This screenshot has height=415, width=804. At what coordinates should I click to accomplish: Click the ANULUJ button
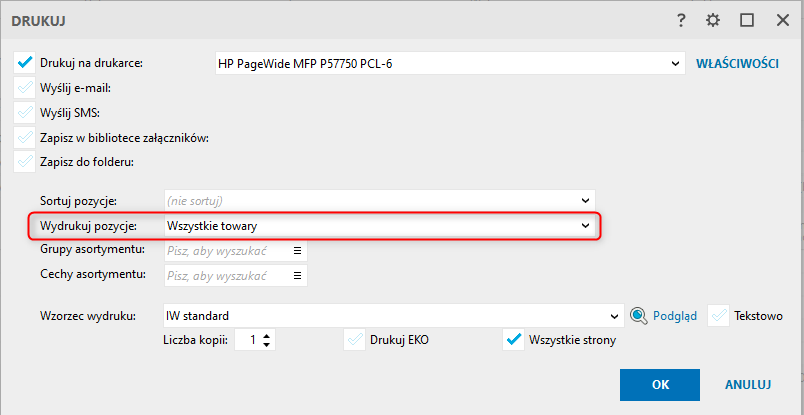point(748,385)
